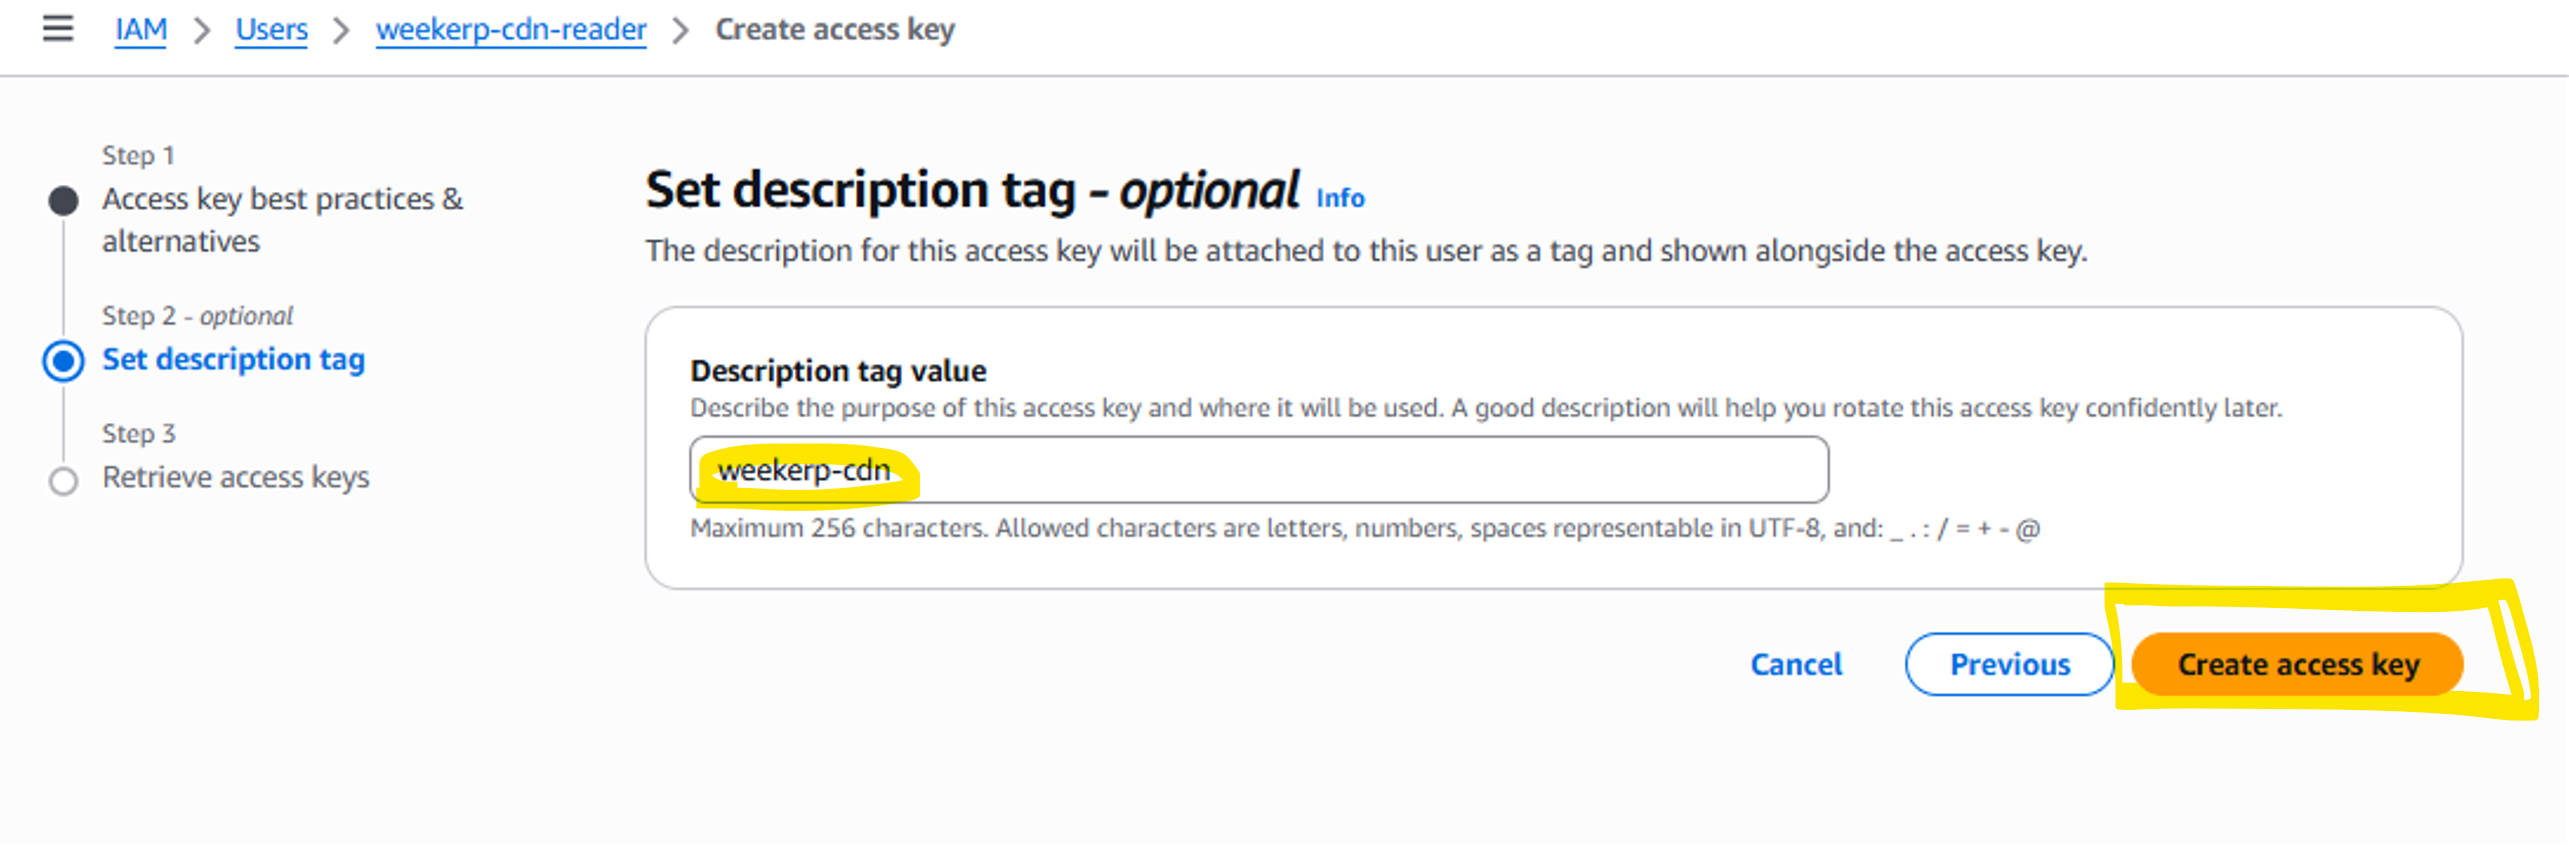Return using the Previous button

click(x=2009, y=665)
